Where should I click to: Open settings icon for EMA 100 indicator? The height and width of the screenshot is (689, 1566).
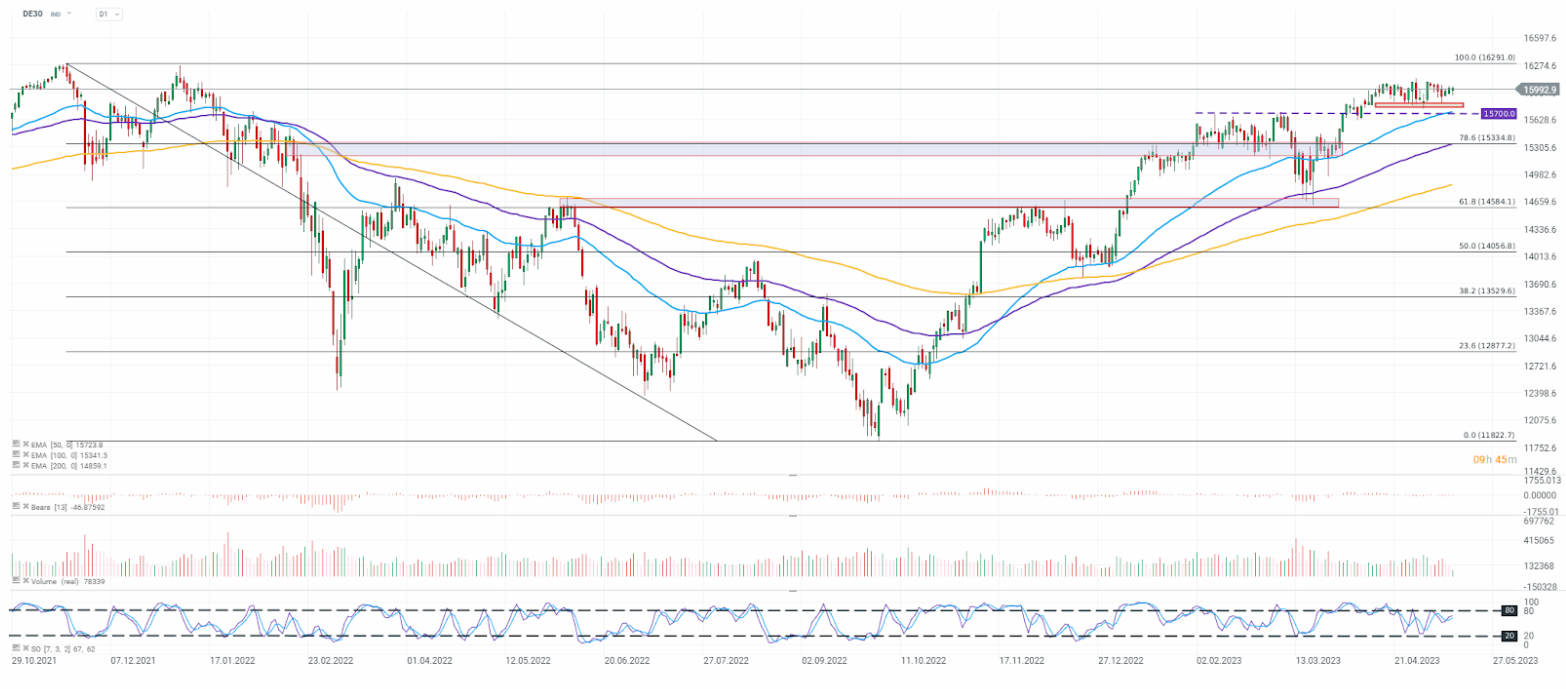tap(15, 455)
